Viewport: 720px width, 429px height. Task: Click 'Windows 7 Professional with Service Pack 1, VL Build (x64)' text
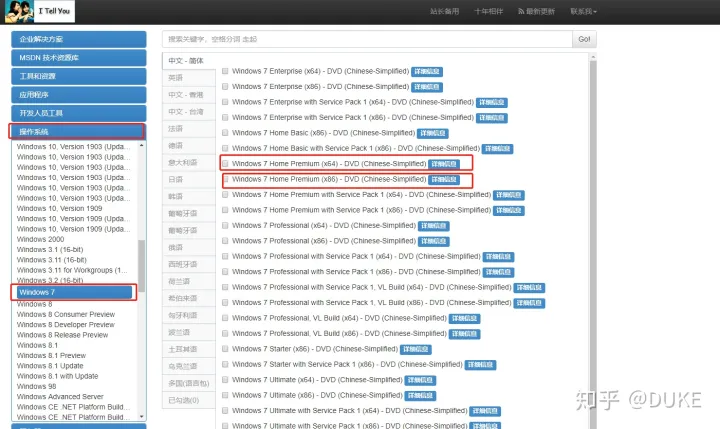click(x=371, y=287)
